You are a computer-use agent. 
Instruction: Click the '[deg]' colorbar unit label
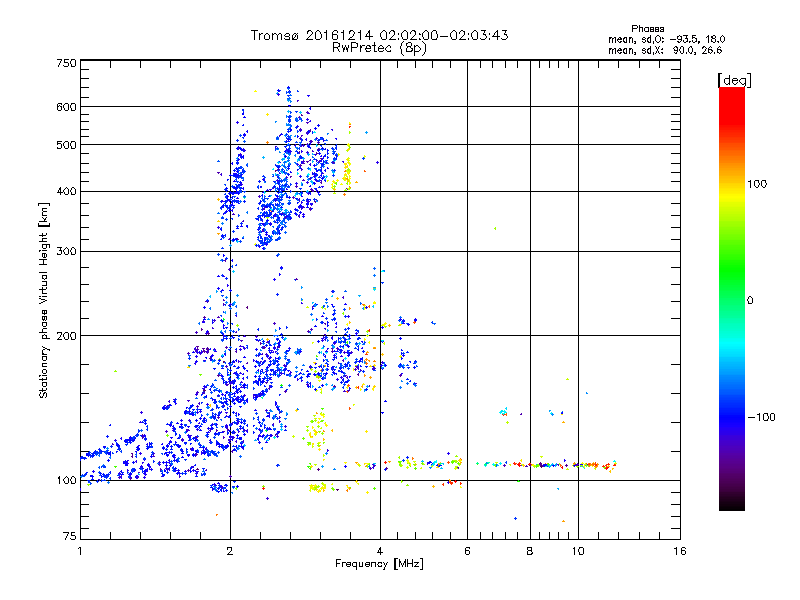[734, 80]
